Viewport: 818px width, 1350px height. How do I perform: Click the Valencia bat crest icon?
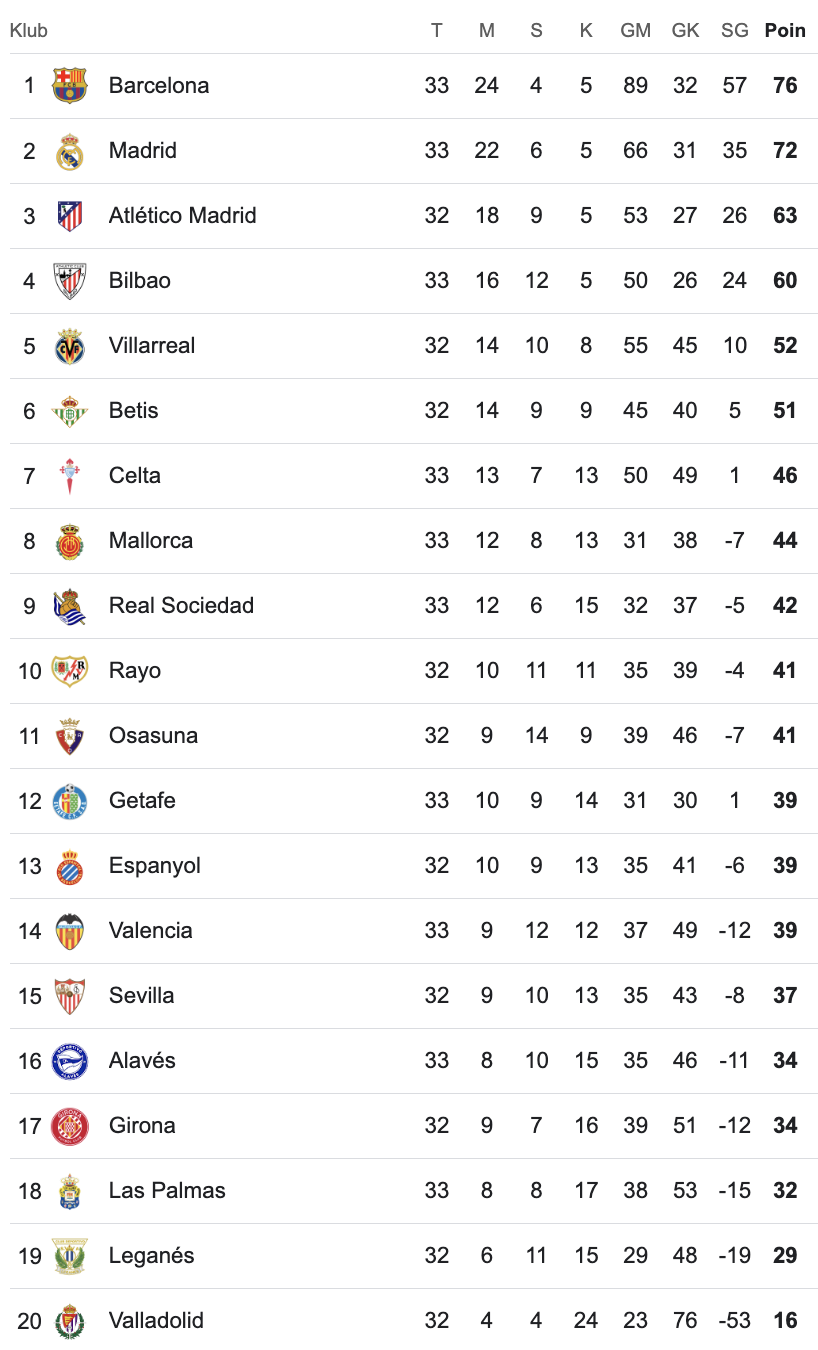tap(69, 931)
